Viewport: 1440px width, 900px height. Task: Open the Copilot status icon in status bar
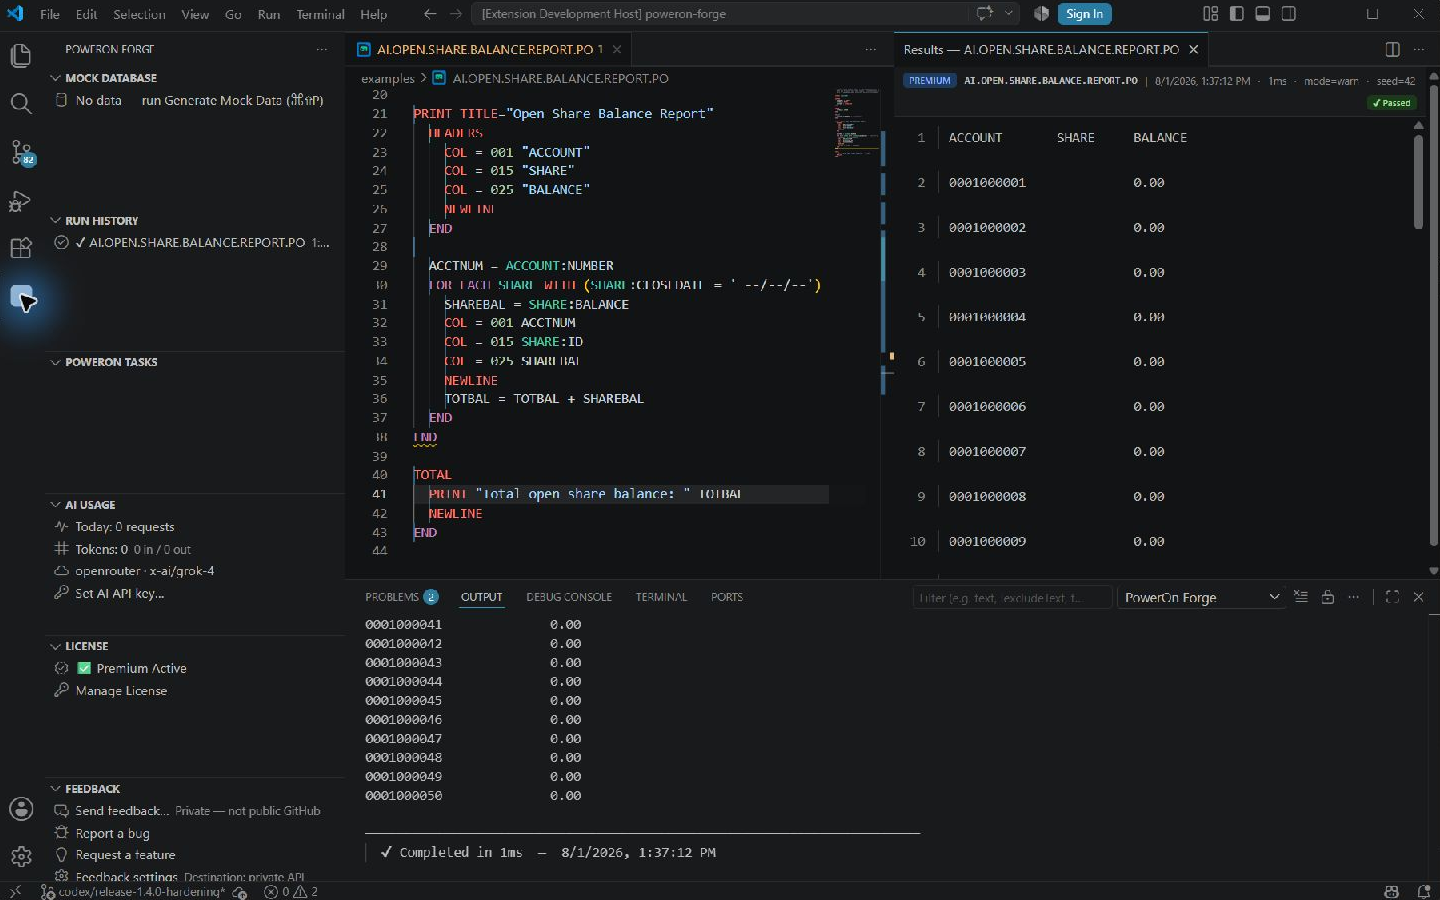(x=1391, y=891)
